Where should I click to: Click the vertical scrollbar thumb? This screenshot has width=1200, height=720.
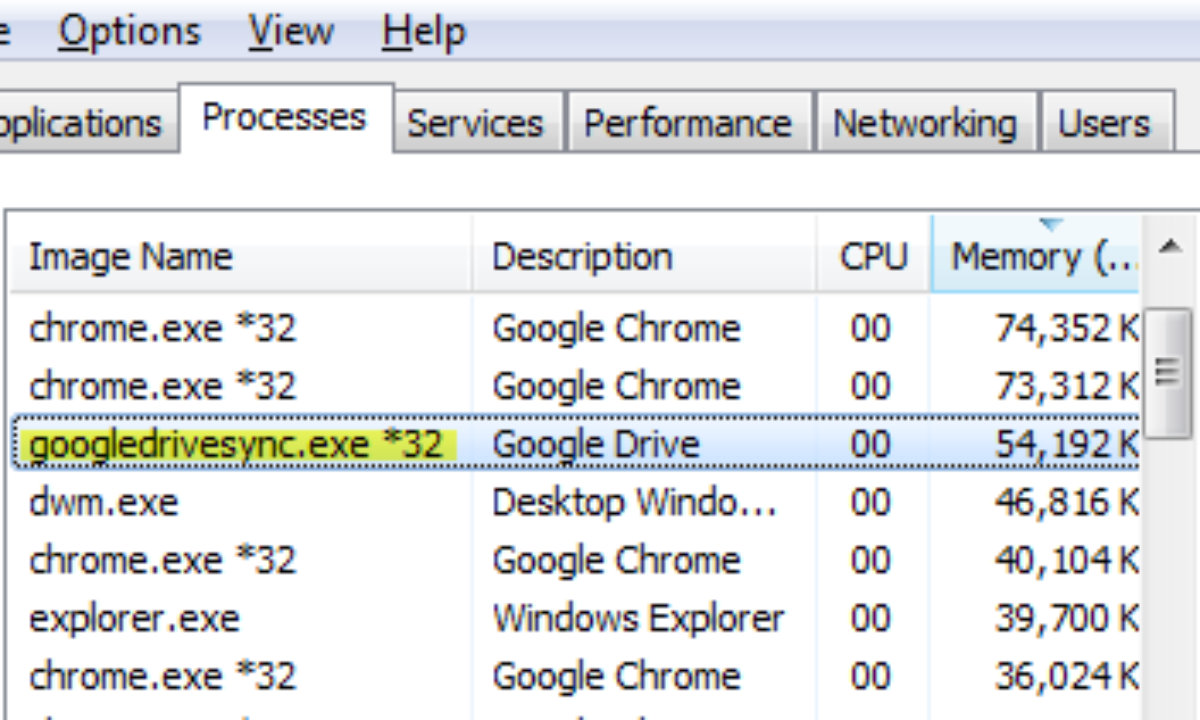tap(1167, 372)
